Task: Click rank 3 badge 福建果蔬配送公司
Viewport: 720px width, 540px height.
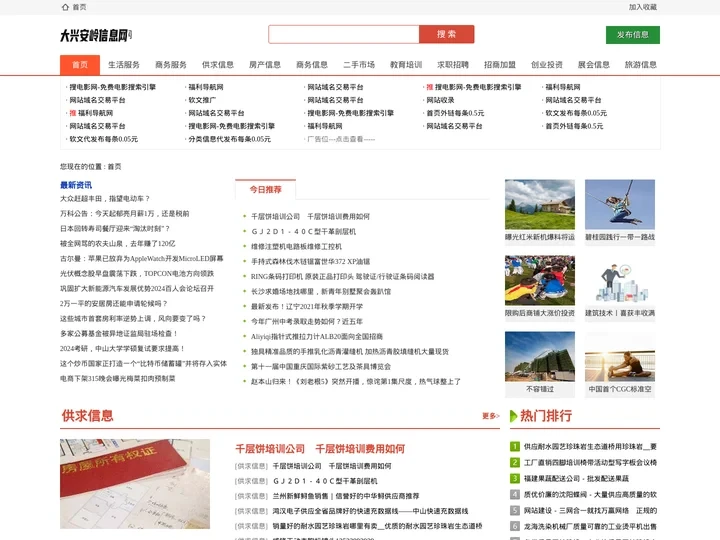Action: click(x=515, y=478)
